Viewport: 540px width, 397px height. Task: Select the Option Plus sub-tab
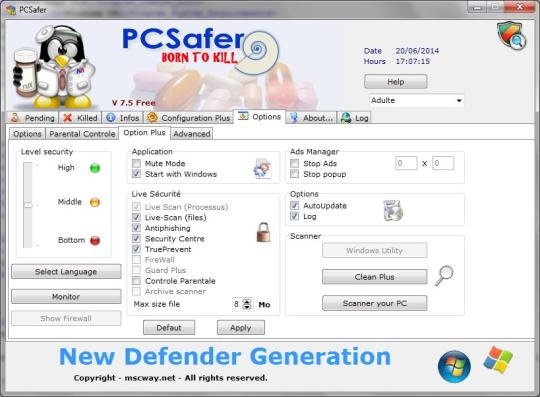[144, 133]
